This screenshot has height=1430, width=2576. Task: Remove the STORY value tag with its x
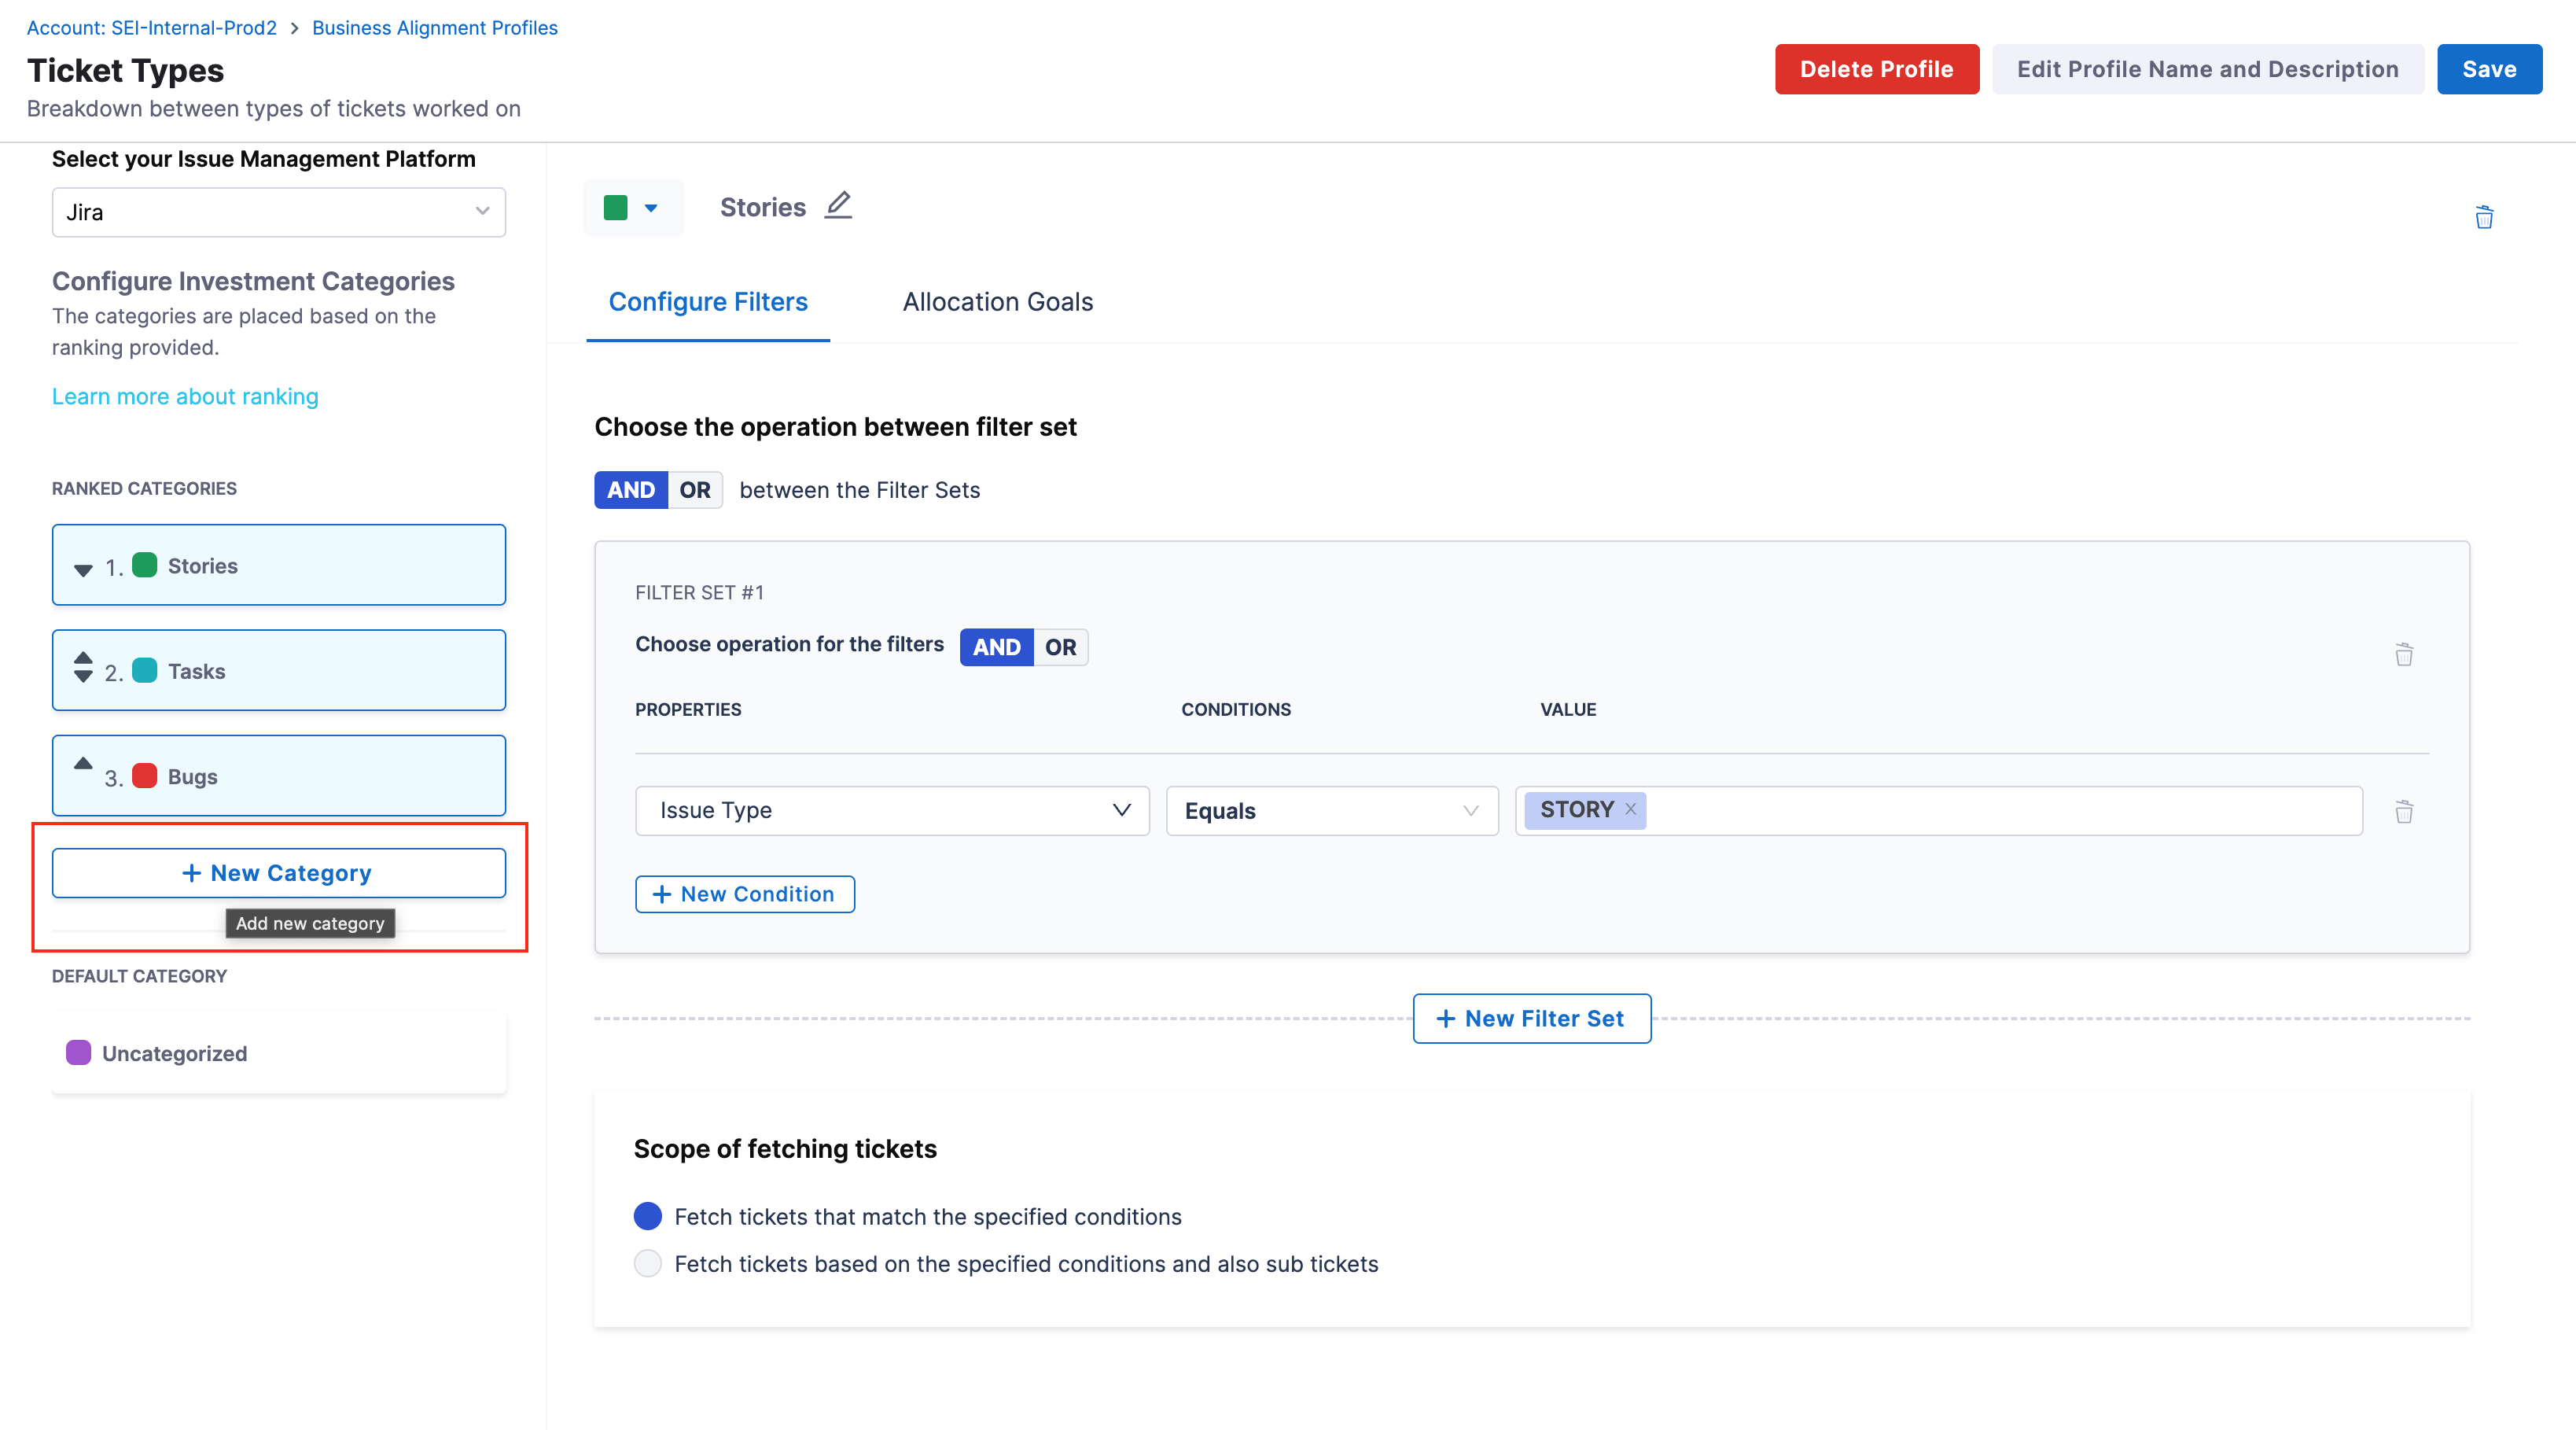point(1630,809)
